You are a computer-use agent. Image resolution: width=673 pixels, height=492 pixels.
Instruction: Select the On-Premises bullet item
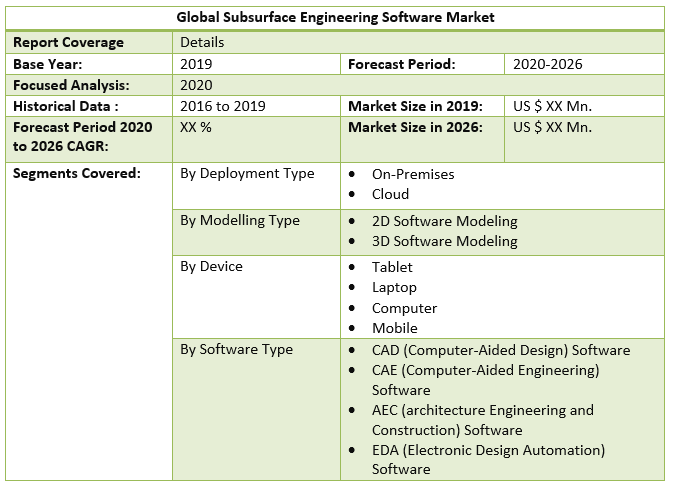pyautogui.click(x=412, y=174)
